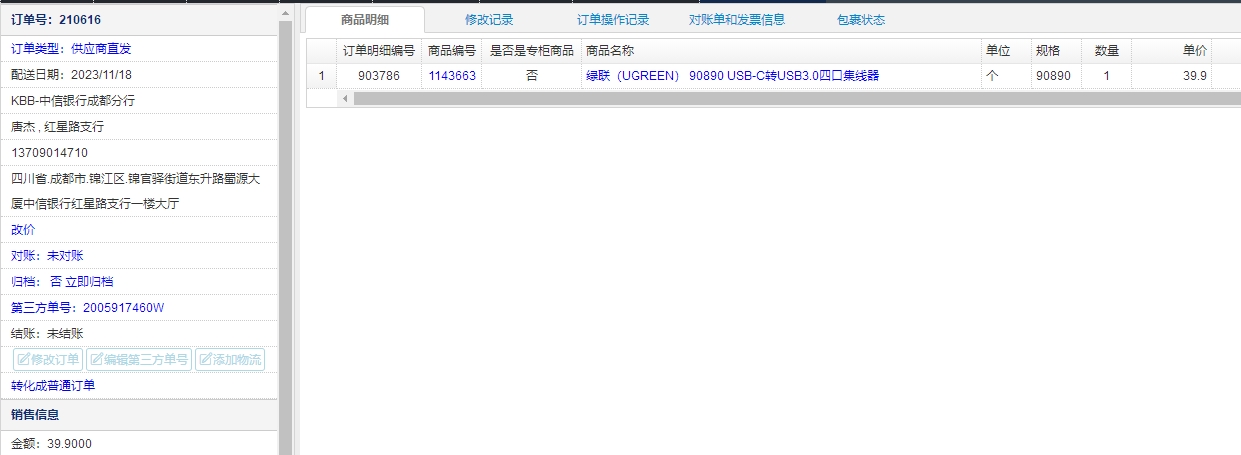Click the 单位 column header
Image resolution: width=1241 pixels, height=455 pixels.
coord(1007,51)
